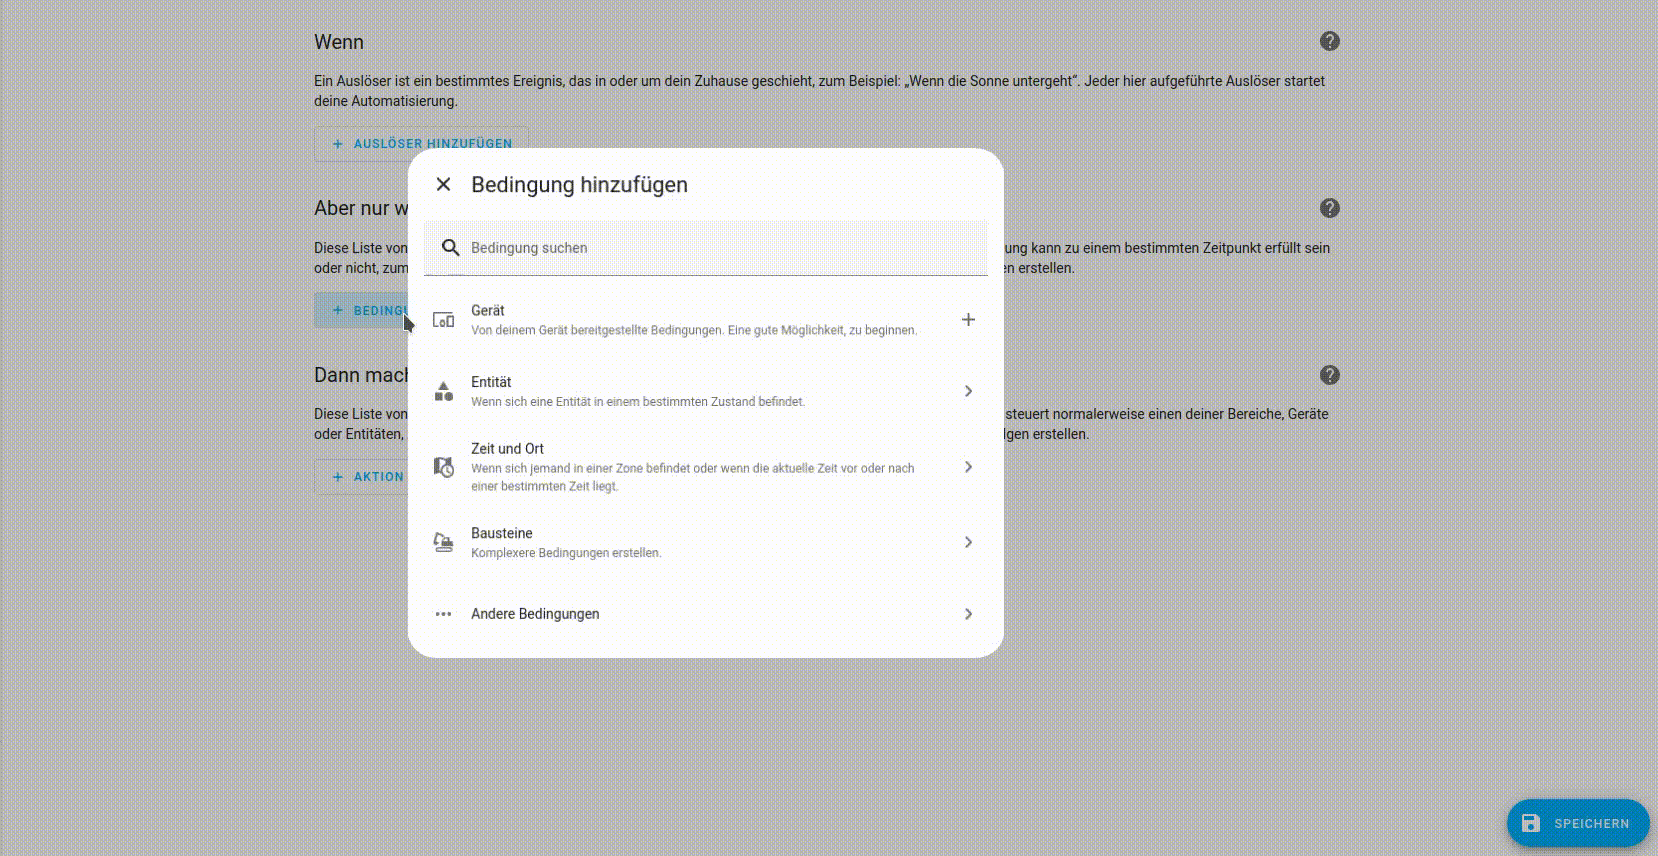Select the Gerät condition entry

point(693,320)
